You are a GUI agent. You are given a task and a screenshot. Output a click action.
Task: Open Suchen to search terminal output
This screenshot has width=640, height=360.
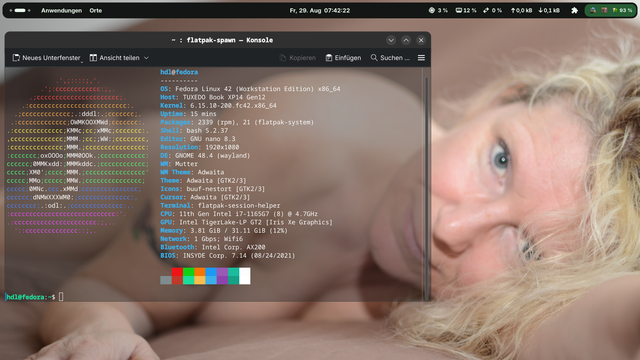tap(390, 58)
